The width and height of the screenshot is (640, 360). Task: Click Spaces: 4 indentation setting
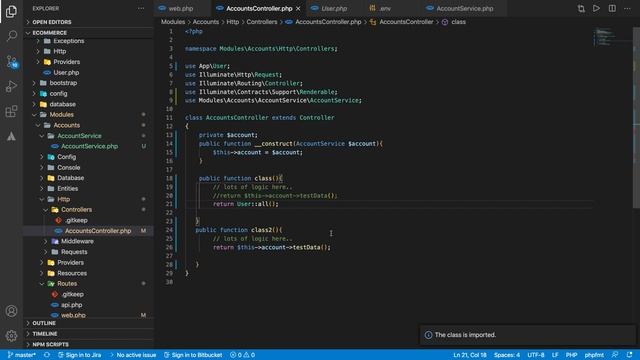pyautogui.click(x=507, y=355)
